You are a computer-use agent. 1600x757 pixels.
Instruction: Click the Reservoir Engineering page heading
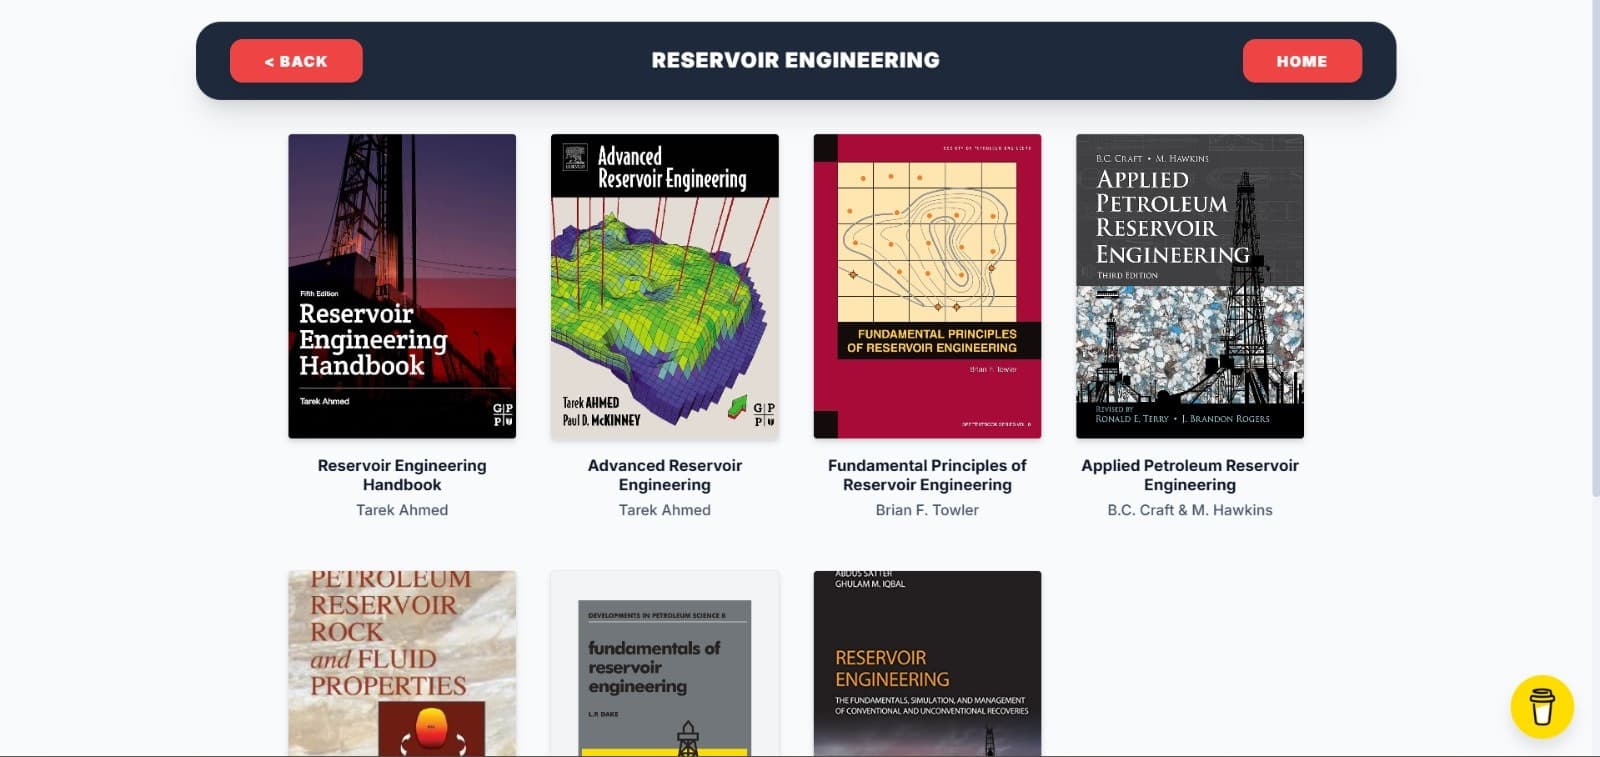[795, 60]
